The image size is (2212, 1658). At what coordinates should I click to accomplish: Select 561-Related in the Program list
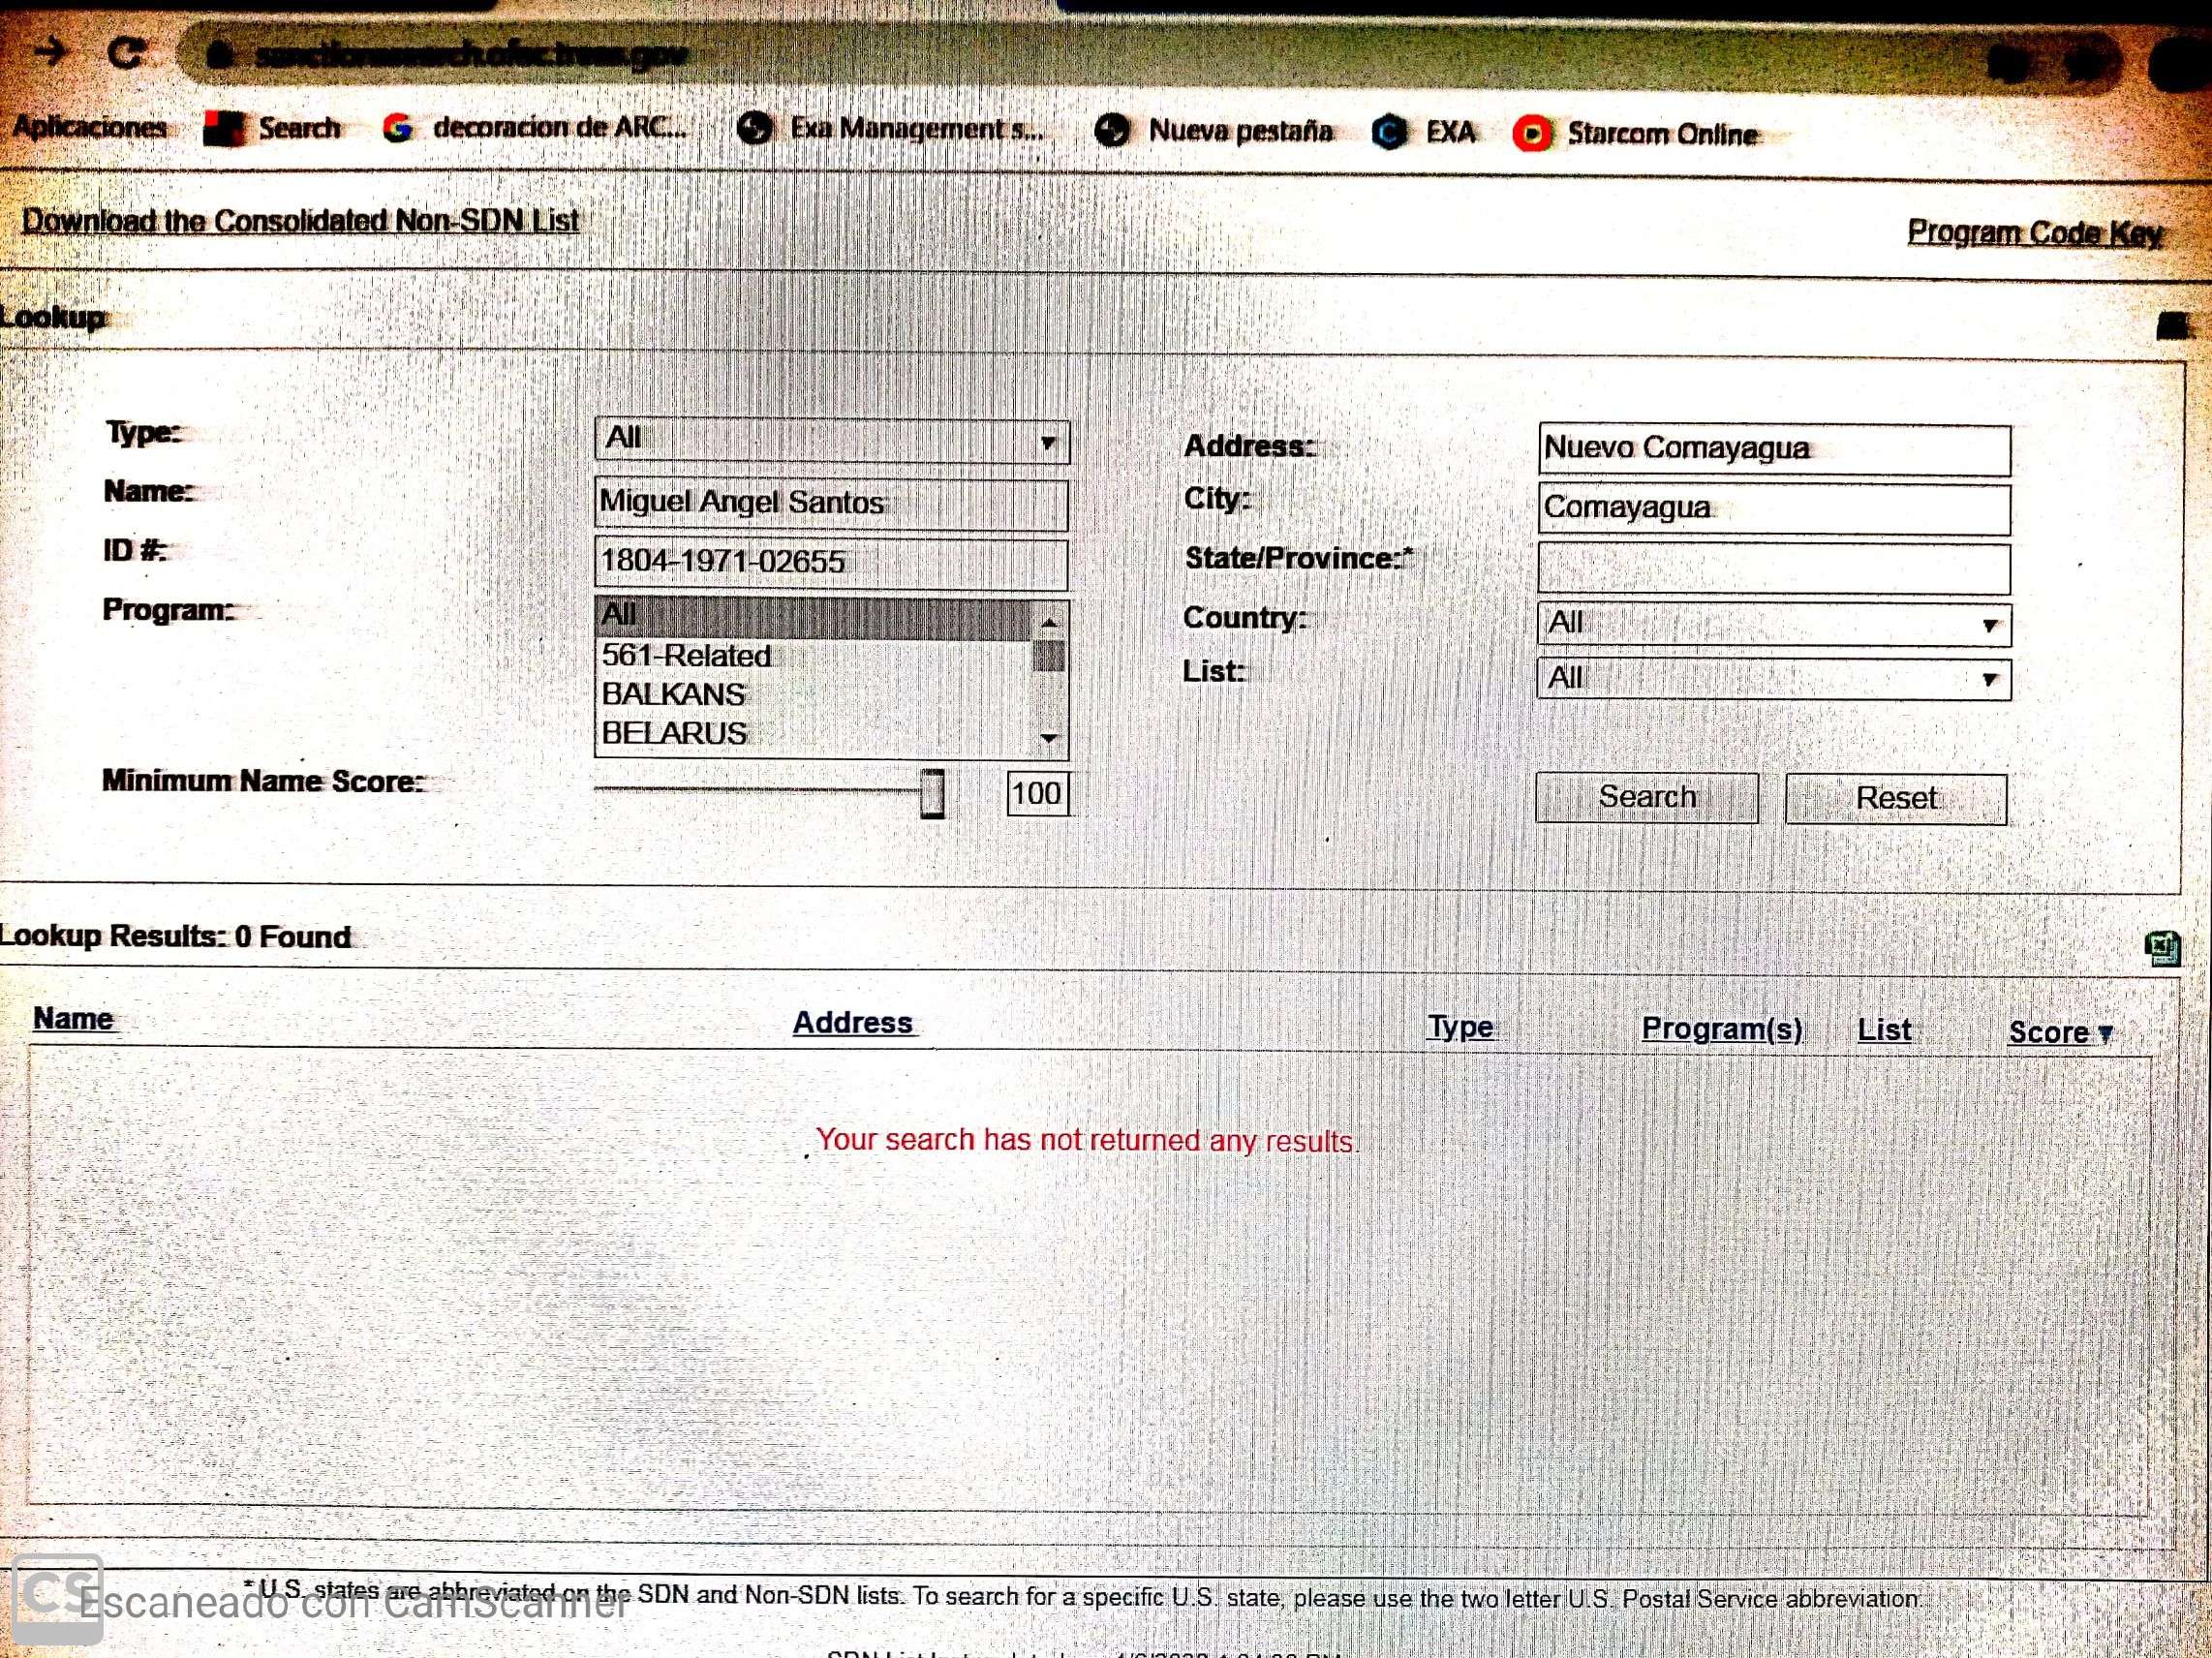[686, 656]
